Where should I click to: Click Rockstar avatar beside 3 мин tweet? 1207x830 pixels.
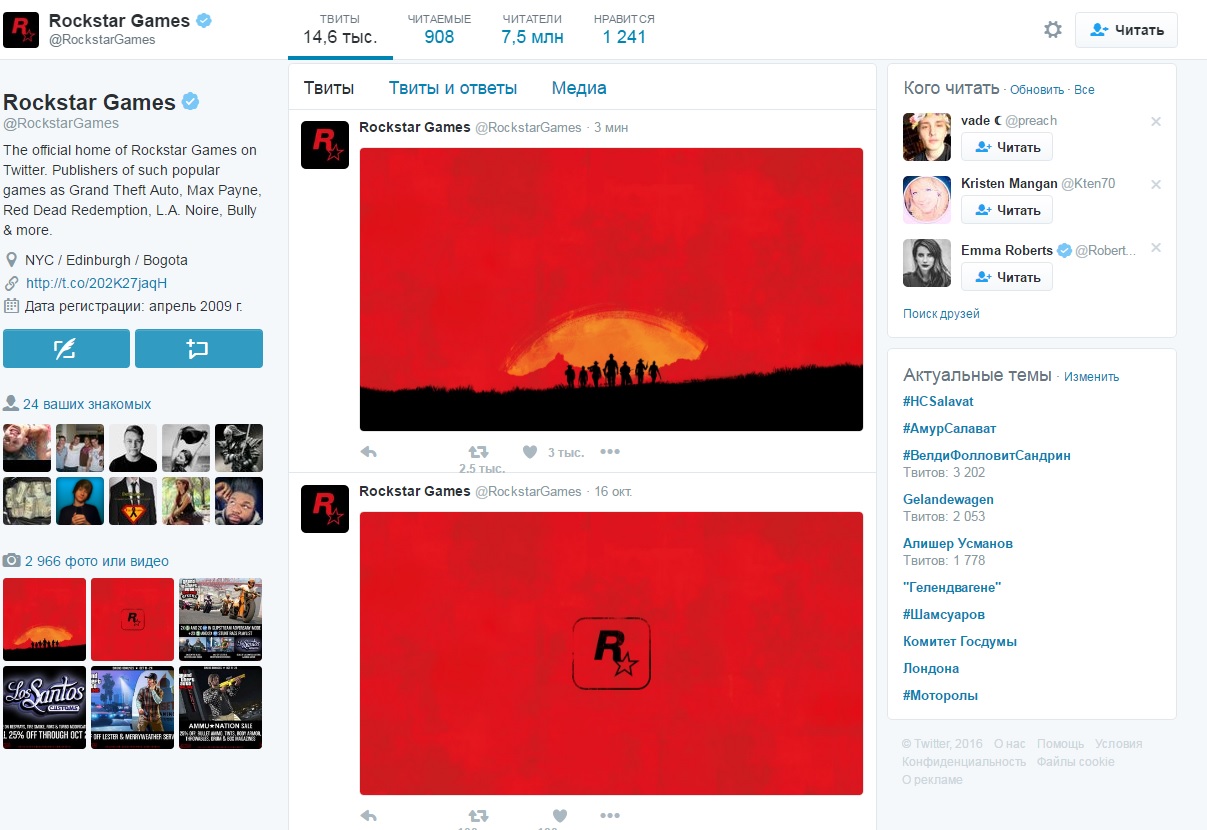tap(325, 145)
